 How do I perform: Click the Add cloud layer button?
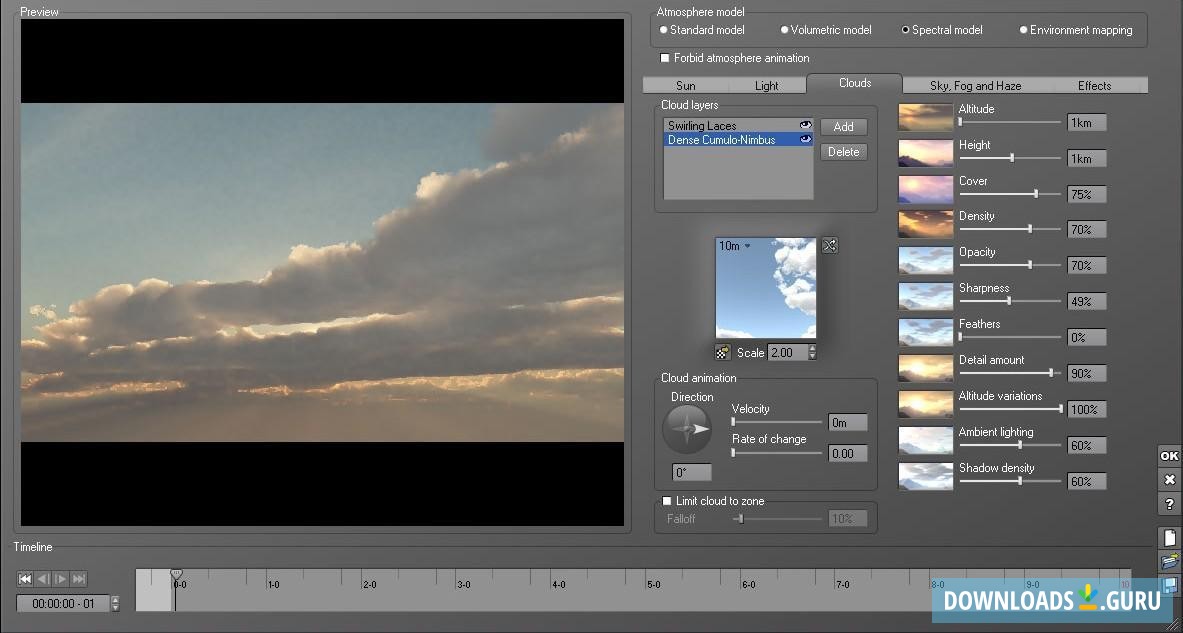coord(843,127)
